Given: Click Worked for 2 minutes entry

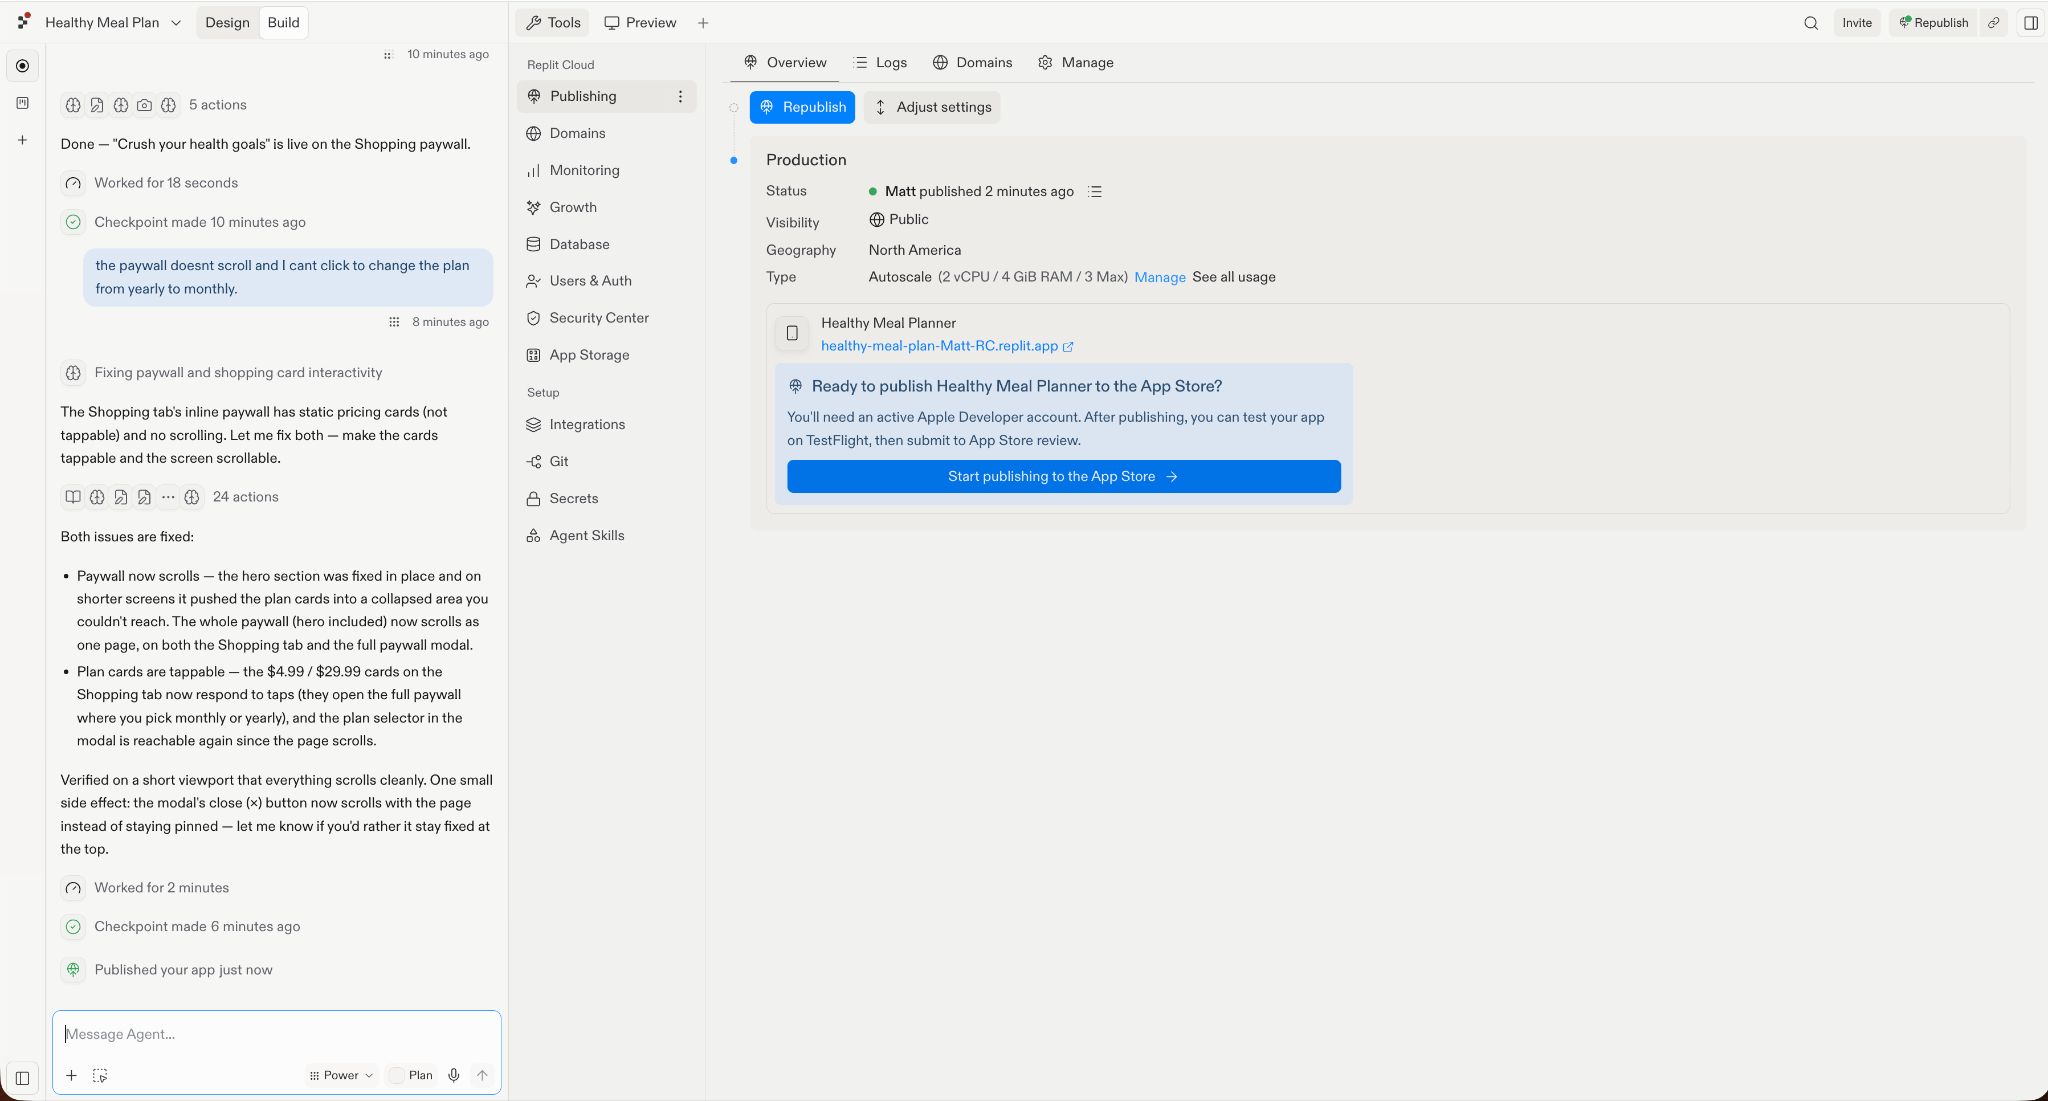Looking at the screenshot, I should [x=145, y=888].
